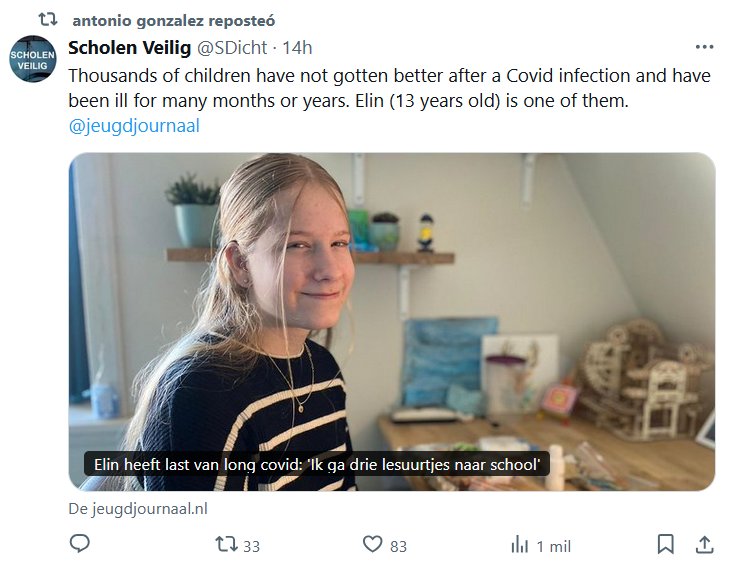Screen dimensions: 730x564
Task: Like the Scholen Veilig post with the heart icon
Action: click(x=373, y=544)
